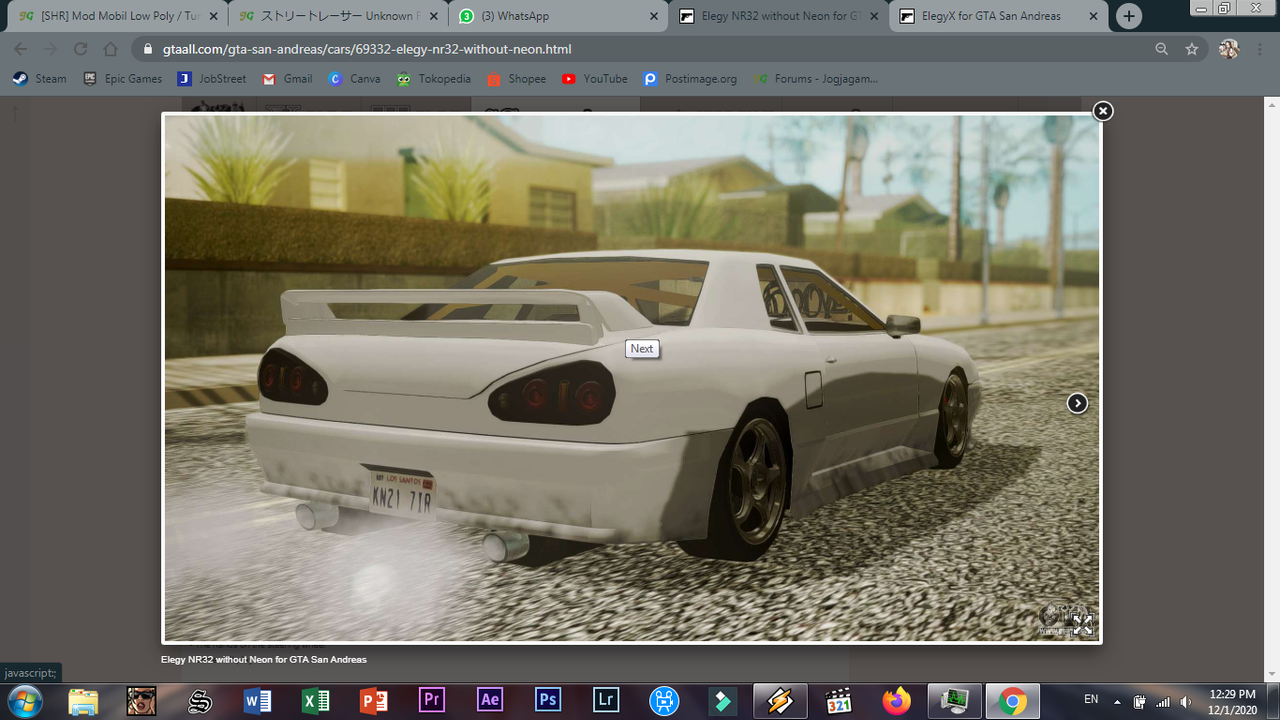Switch to the ElegyX for GTA San Andreas tab
Screen dimensions: 1280x720
pos(1000,16)
